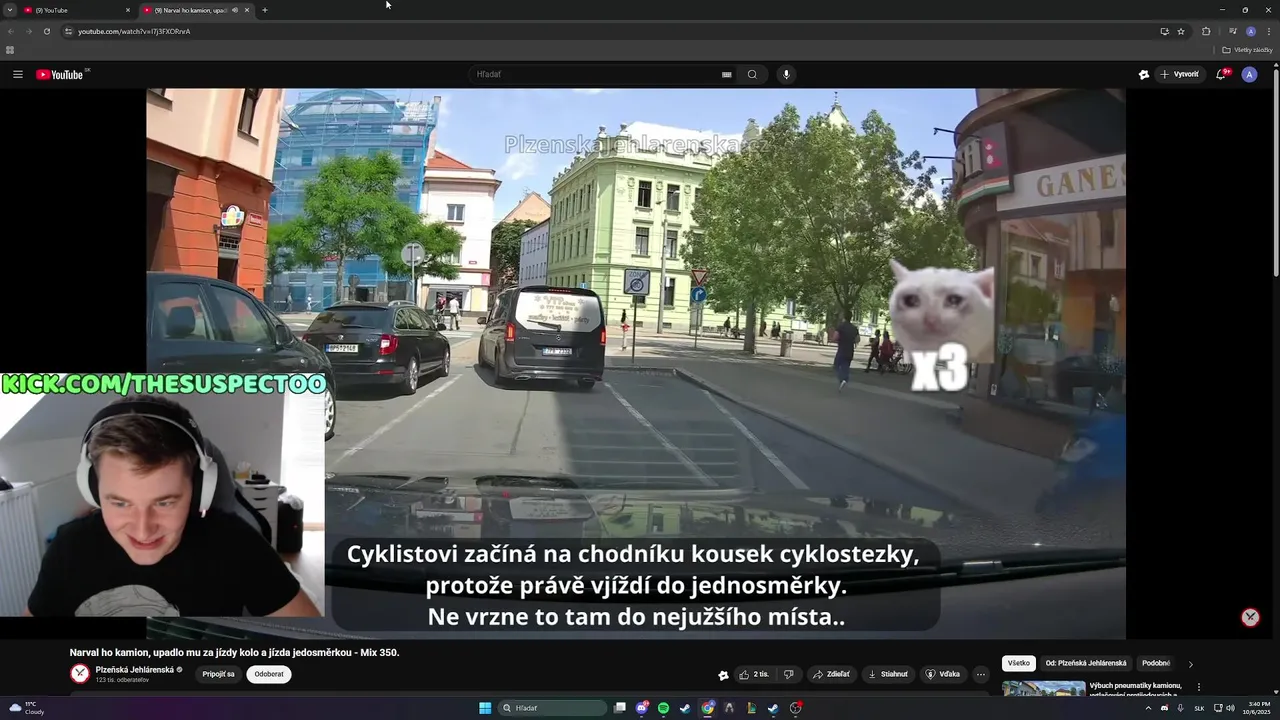Open options for 'Výbuch pneumatiky kamionu' video

(x=1198, y=687)
